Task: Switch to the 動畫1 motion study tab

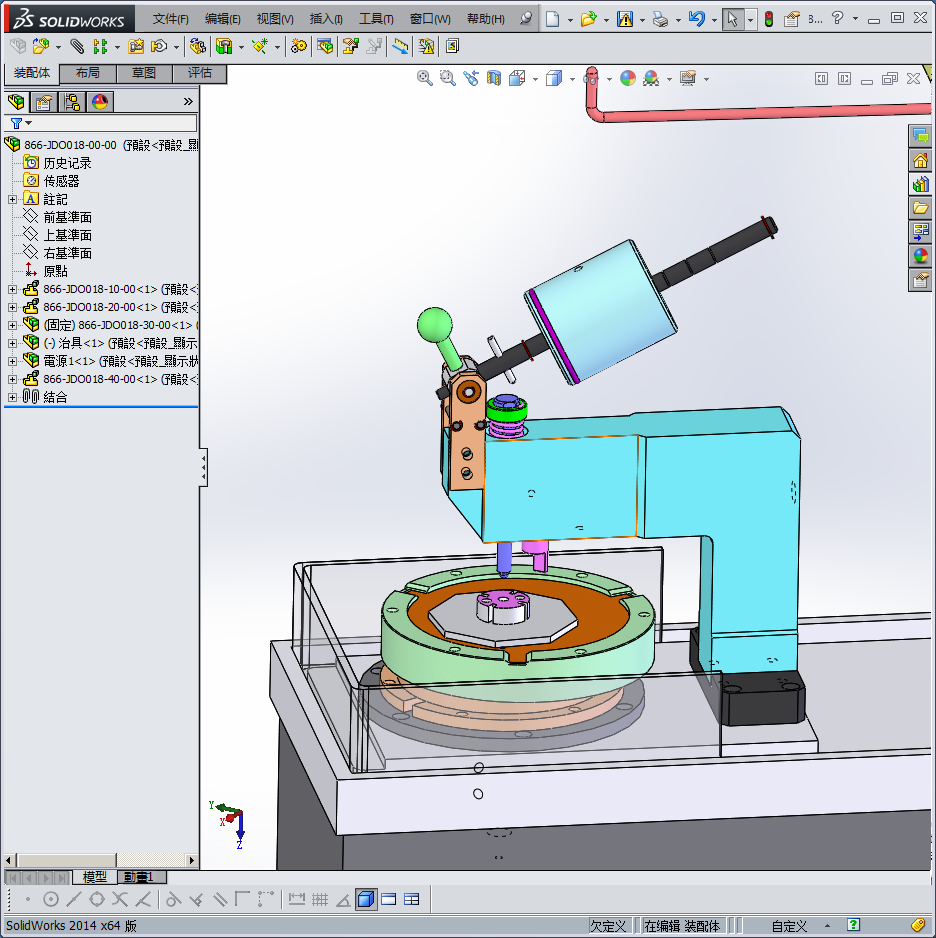Action: (140, 877)
